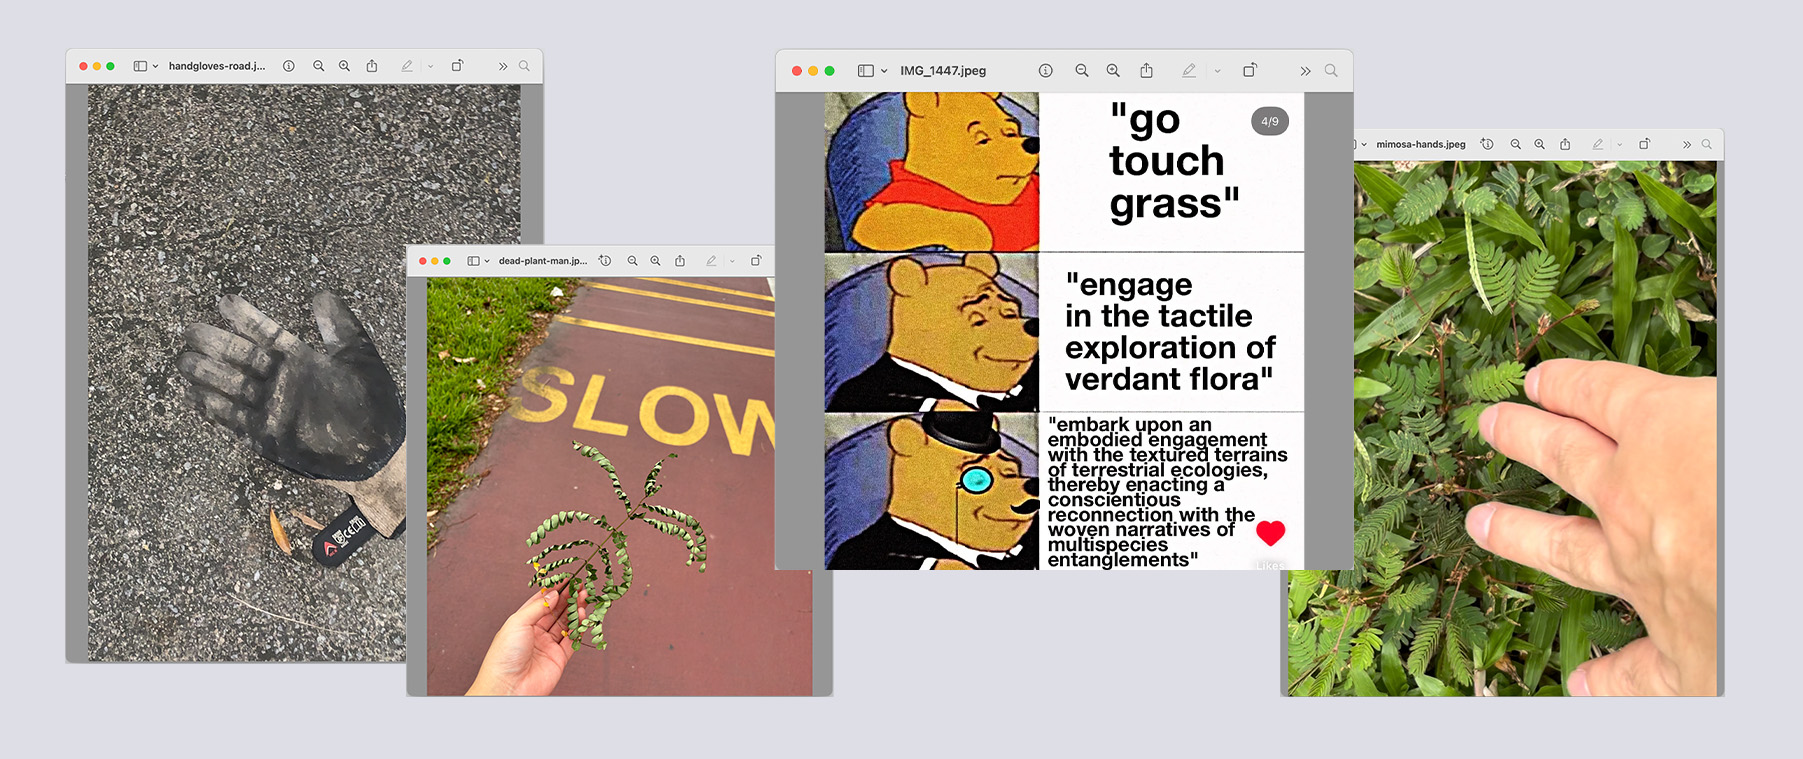Select the dead-plant-man.jp... window title
The width and height of the screenshot is (1803, 759).
(x=543, y=261)
